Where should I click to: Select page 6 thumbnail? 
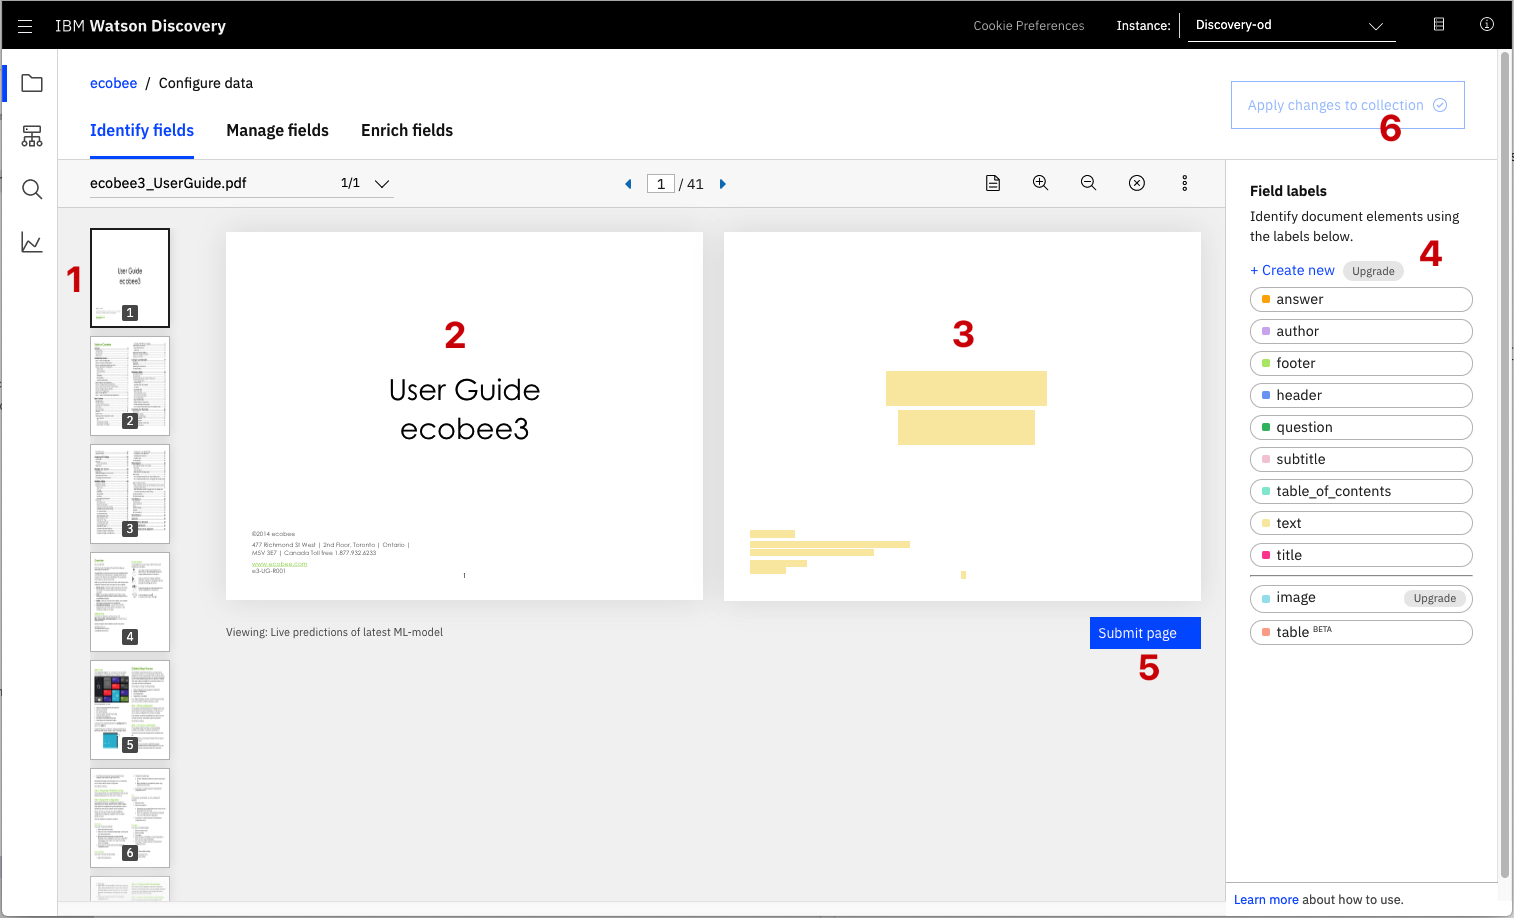130,818
